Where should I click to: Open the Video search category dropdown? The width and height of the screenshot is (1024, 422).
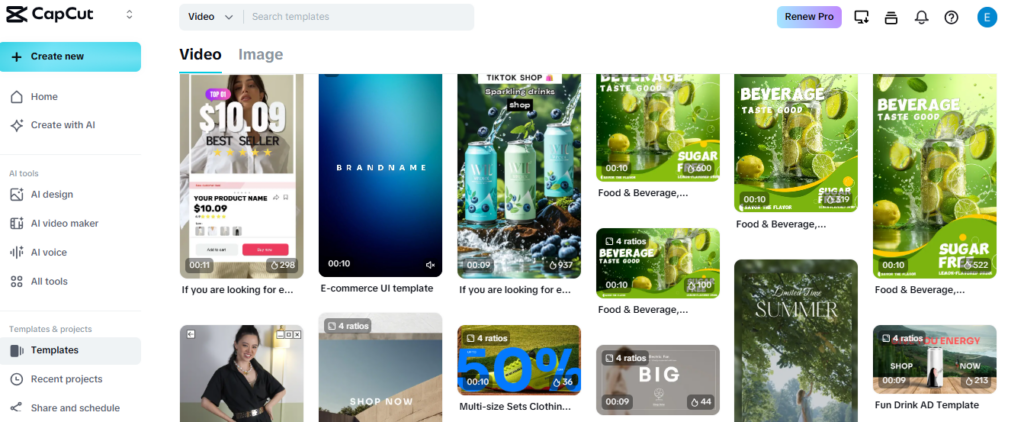click(x=210, y=17)
